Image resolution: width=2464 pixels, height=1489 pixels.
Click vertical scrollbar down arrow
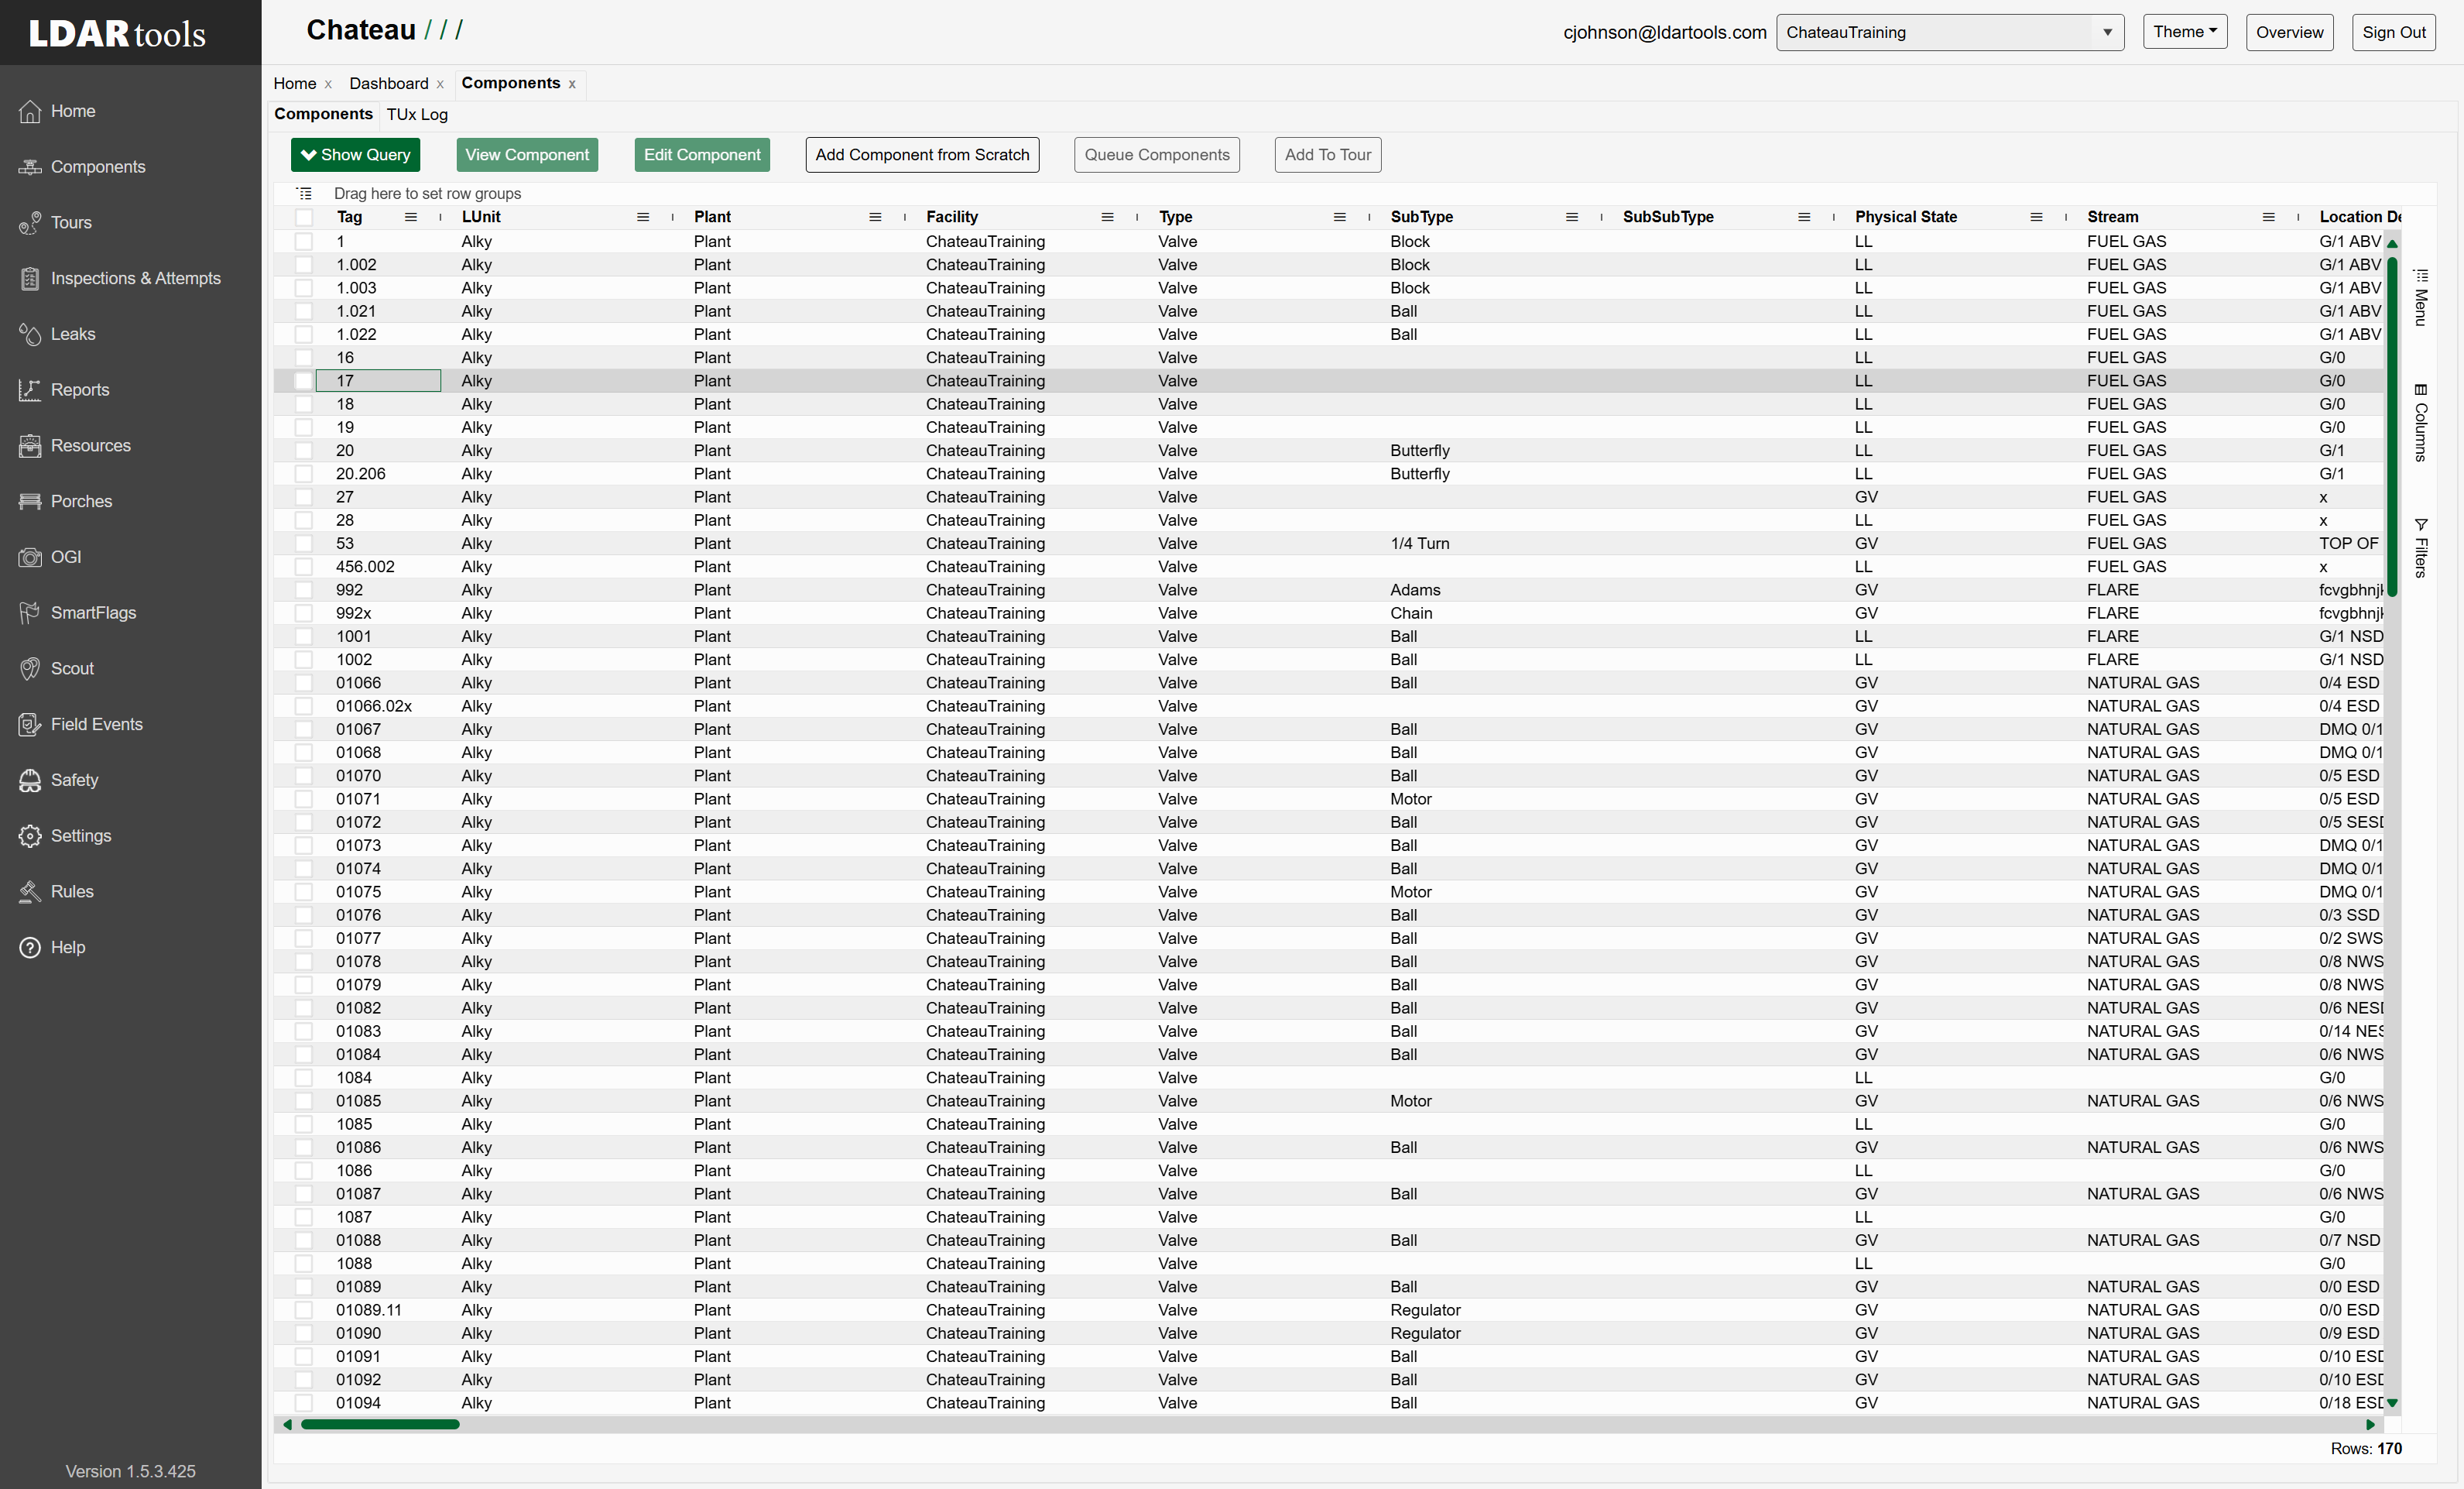pos(2392,1403)
